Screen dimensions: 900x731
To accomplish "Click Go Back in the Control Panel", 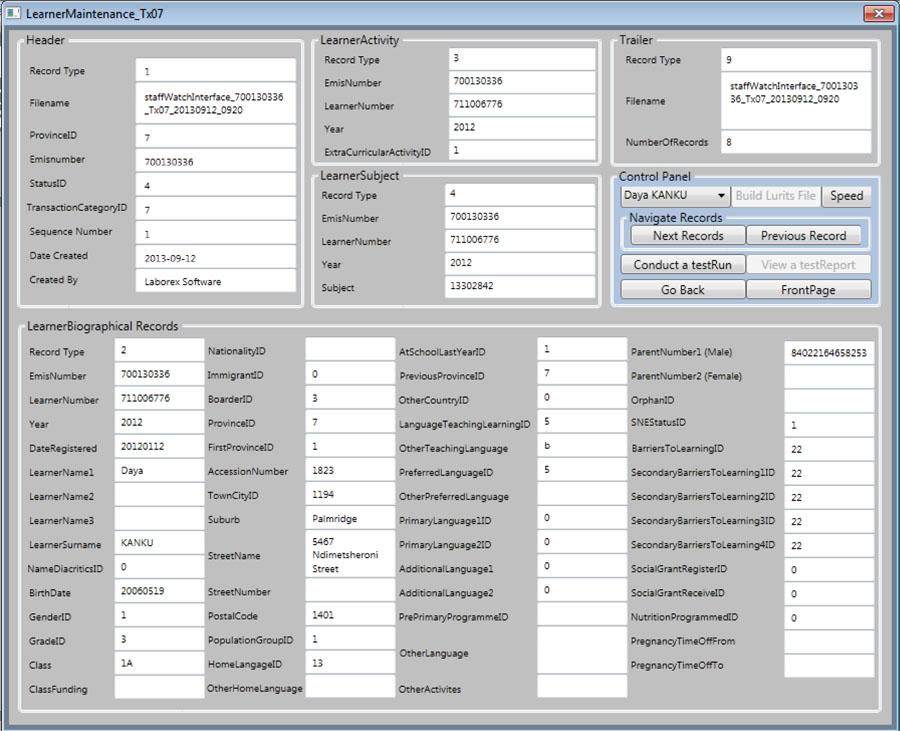I will click(x=684, y=289).
